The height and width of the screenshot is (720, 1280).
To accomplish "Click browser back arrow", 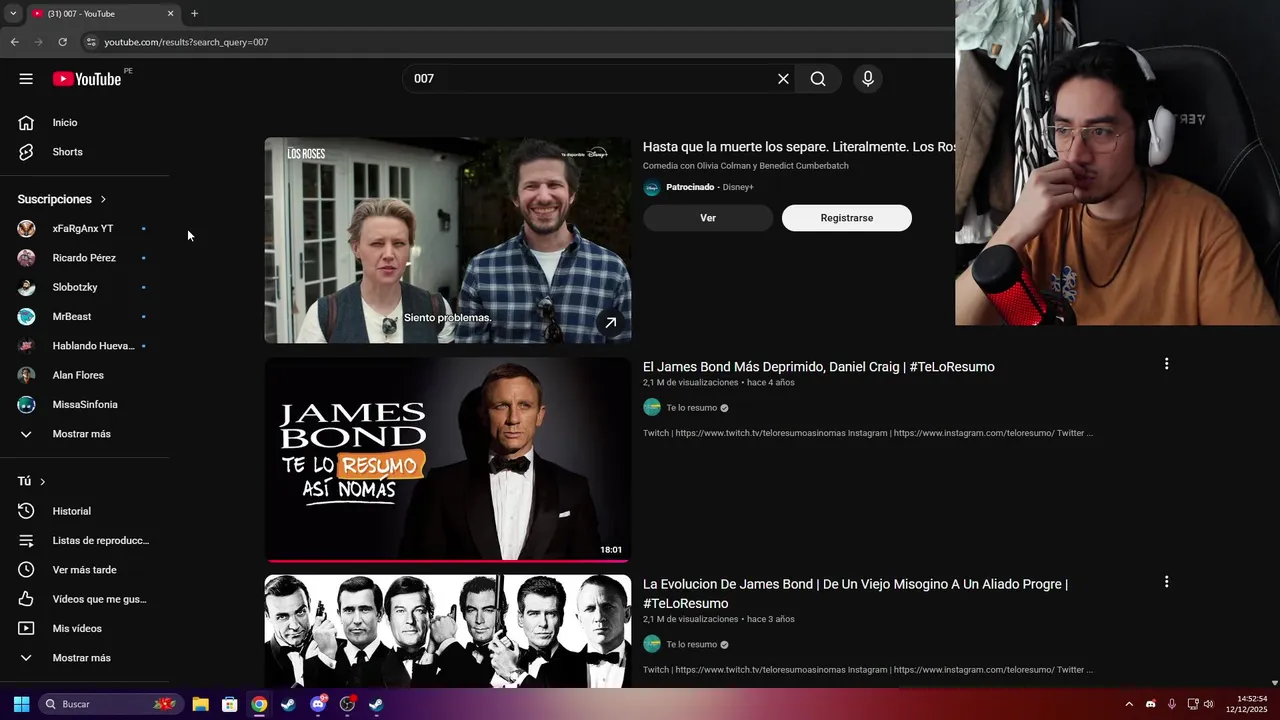I will tap(14, 42).
